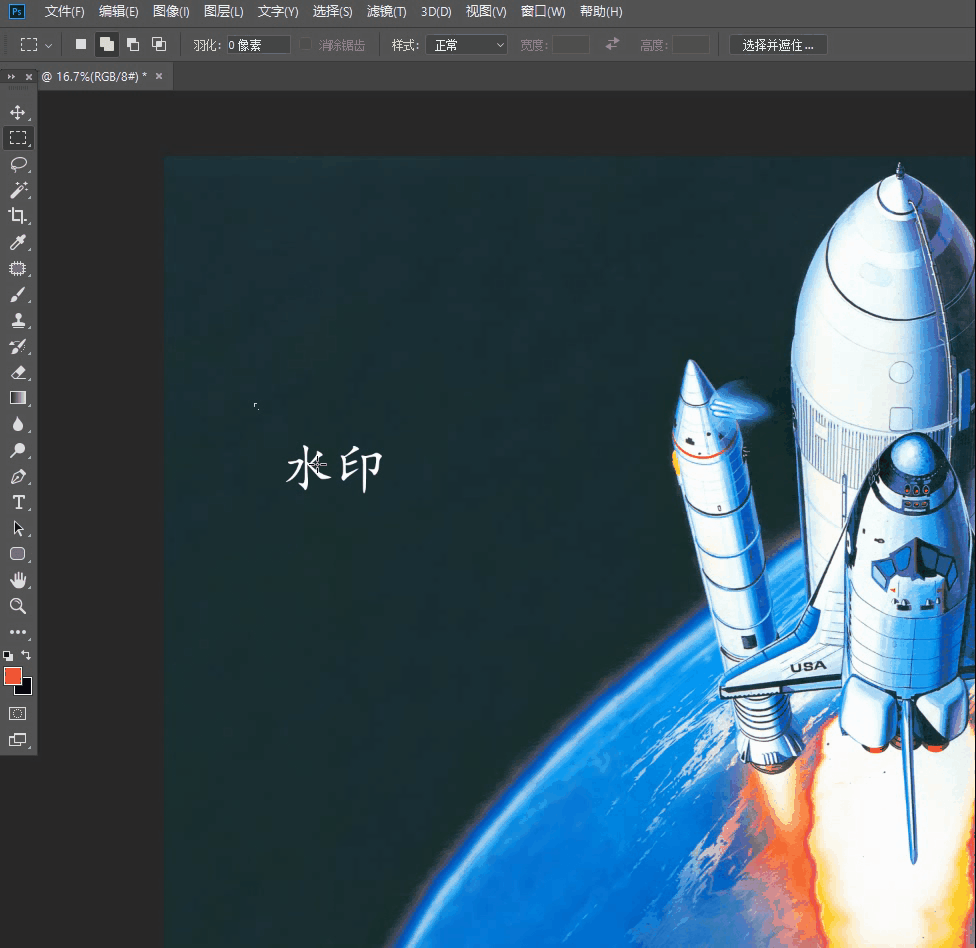This screenshot has height=948, width=976.
Task: Close the 16.7%(RGB/8#) document tab
Action: pyautogui.click(x=159, y=76)
